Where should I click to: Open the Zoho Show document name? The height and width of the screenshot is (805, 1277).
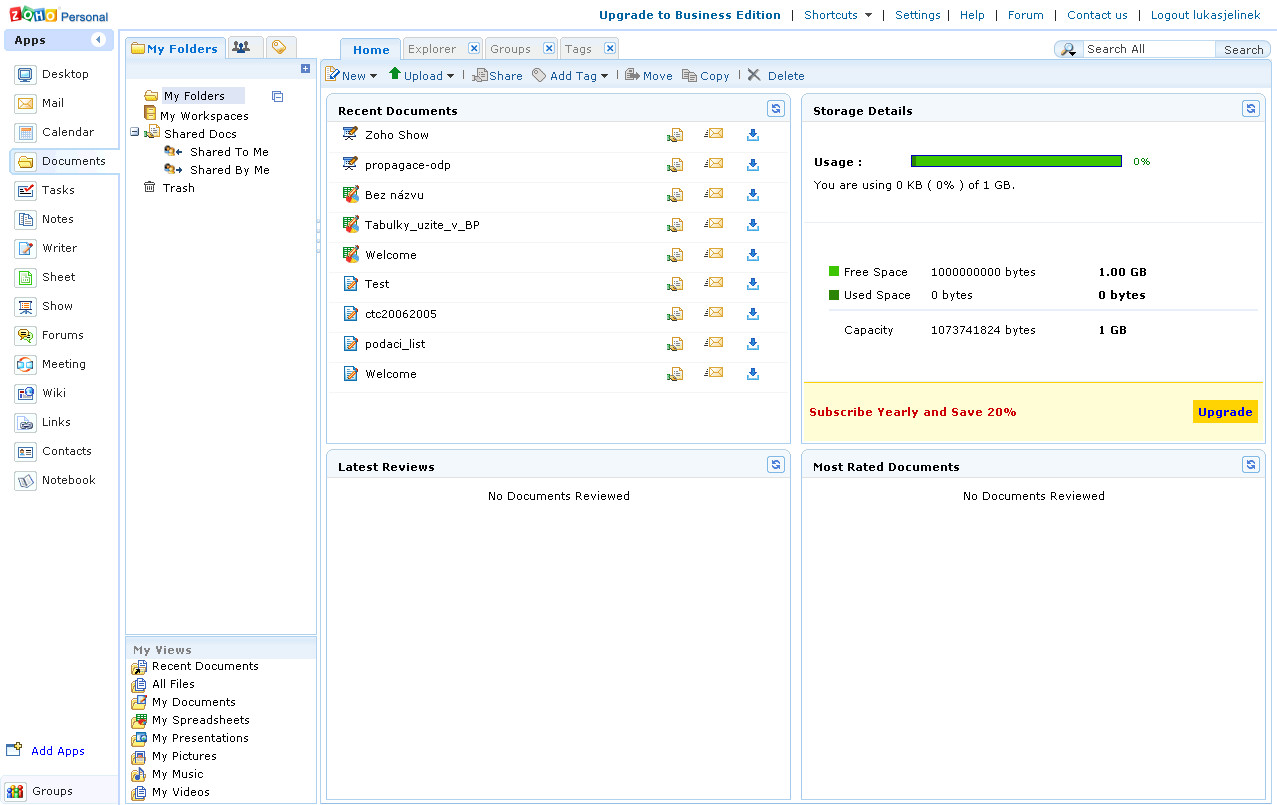point(397,135)
